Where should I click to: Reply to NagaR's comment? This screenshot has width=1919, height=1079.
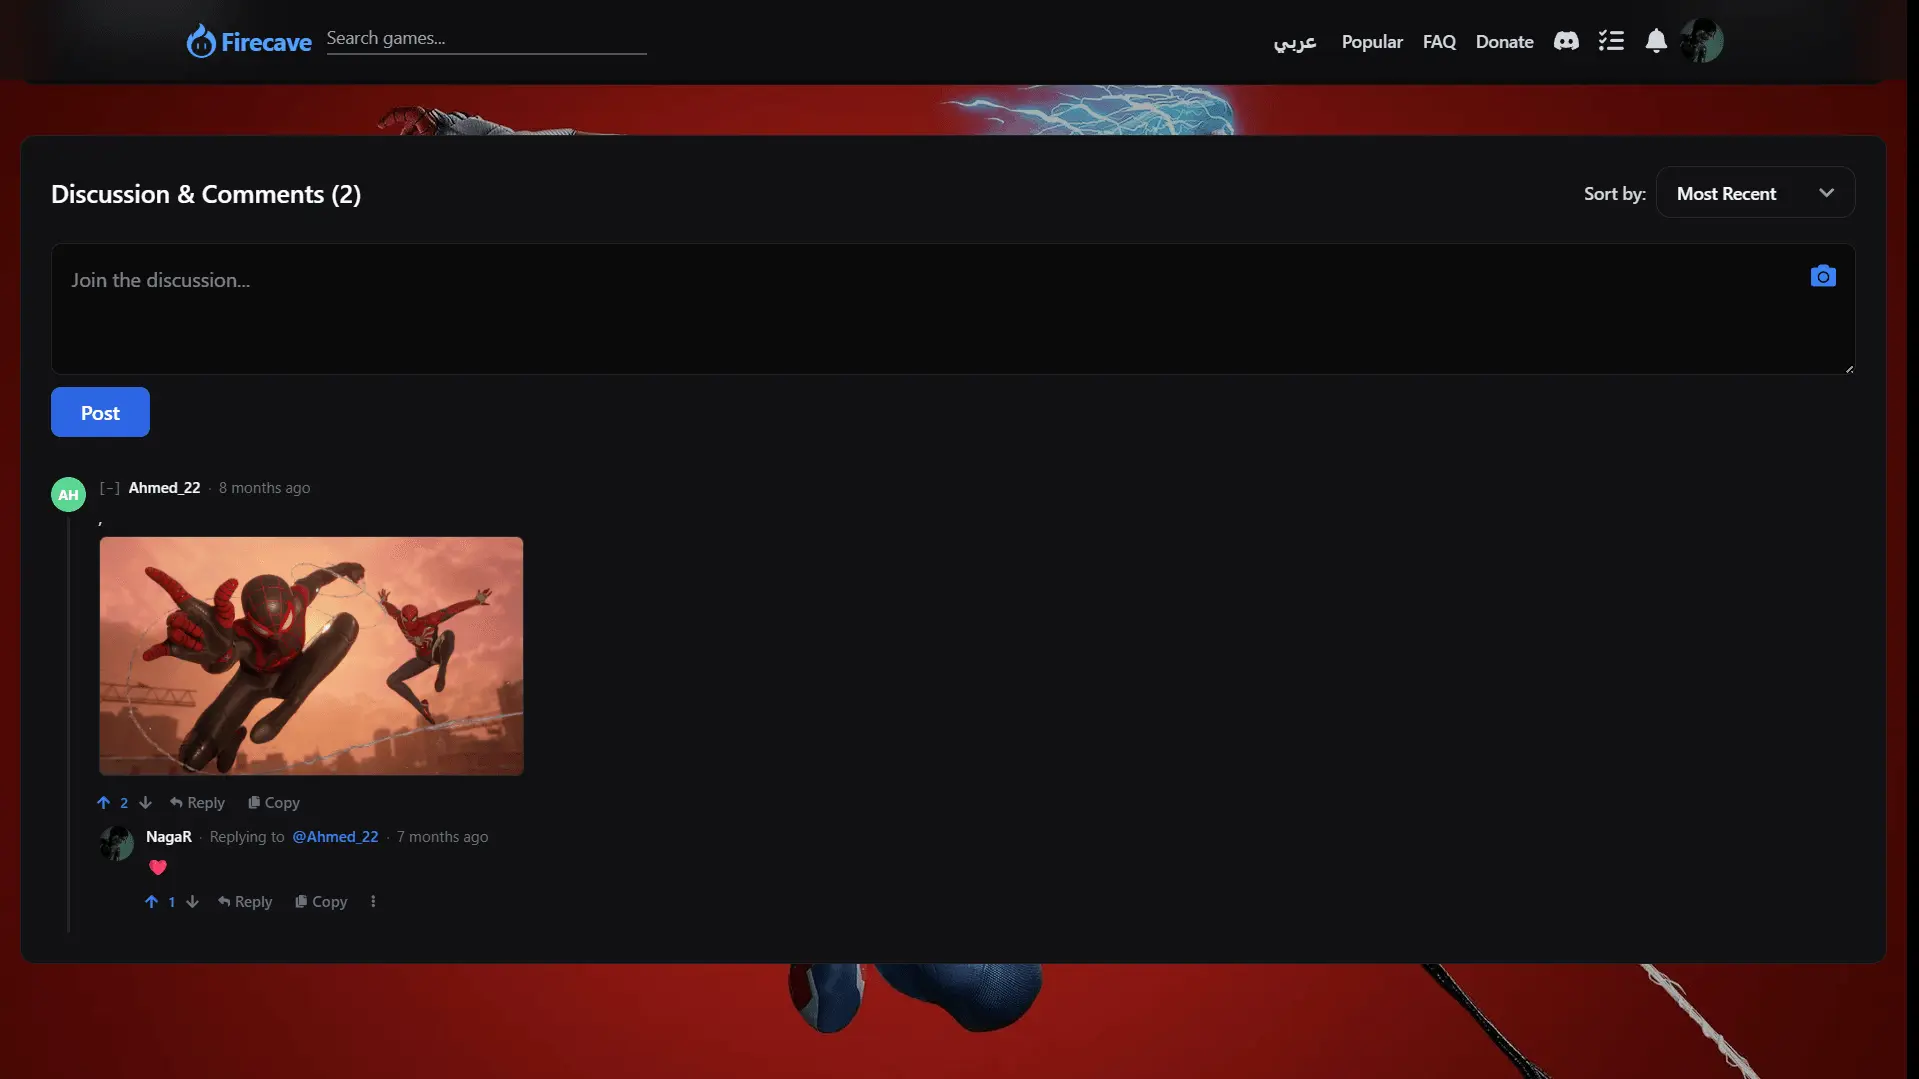click(245, 902)
